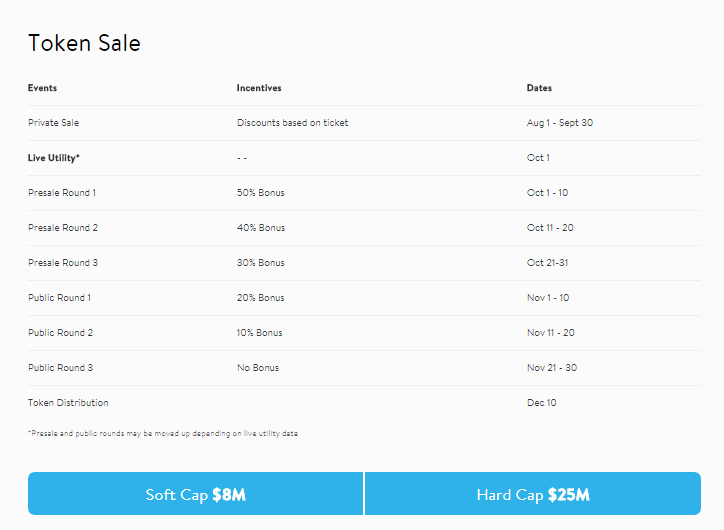Image resolution: width=724 pixels, height=530 pixels.
Task: Click the Token Distribution row label
Action: [68, 403]
